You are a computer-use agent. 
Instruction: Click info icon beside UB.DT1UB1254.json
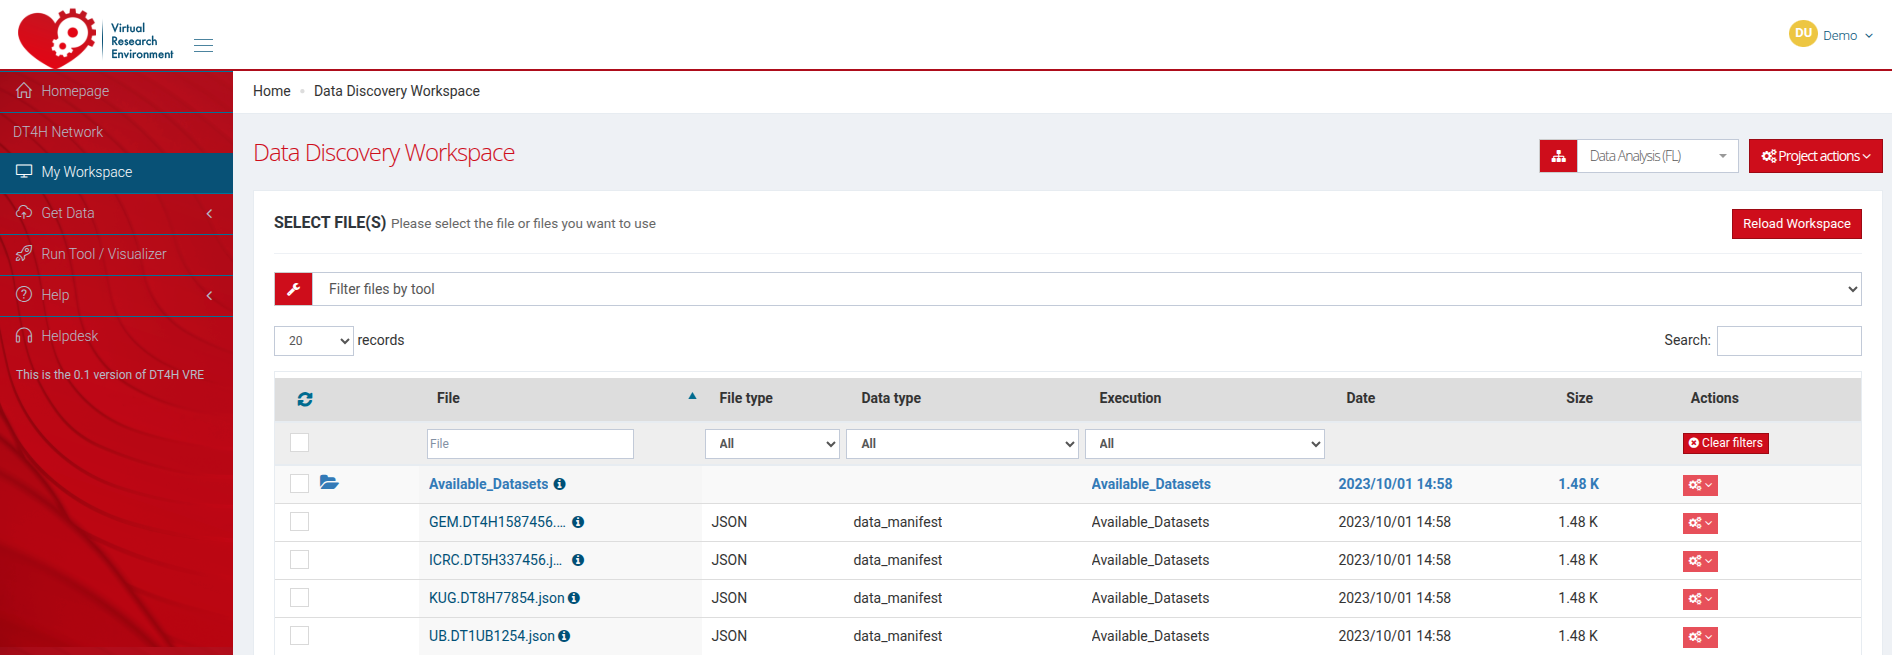click(x=565, y=636)
